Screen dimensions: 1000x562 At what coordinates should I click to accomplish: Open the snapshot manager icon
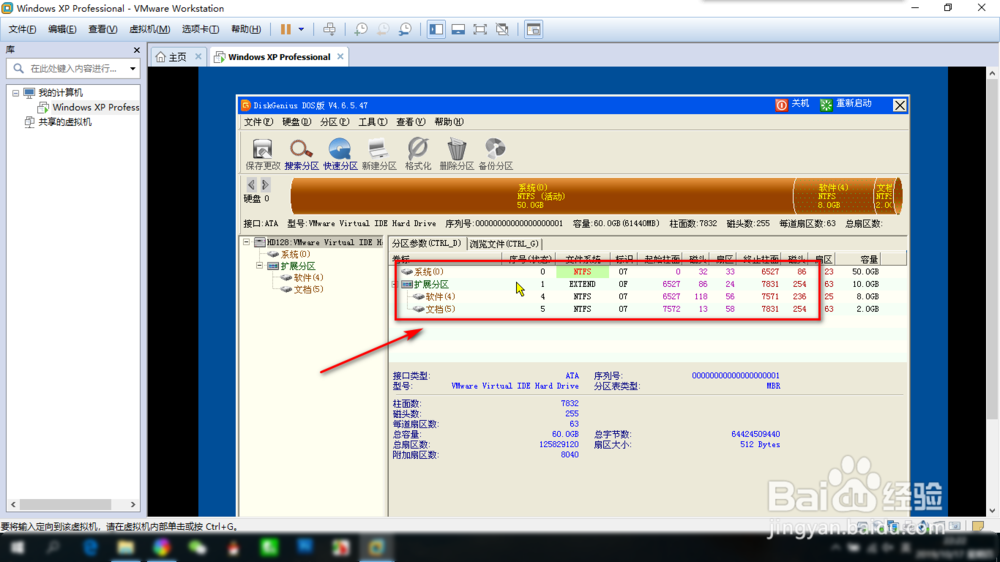(405, 29)
